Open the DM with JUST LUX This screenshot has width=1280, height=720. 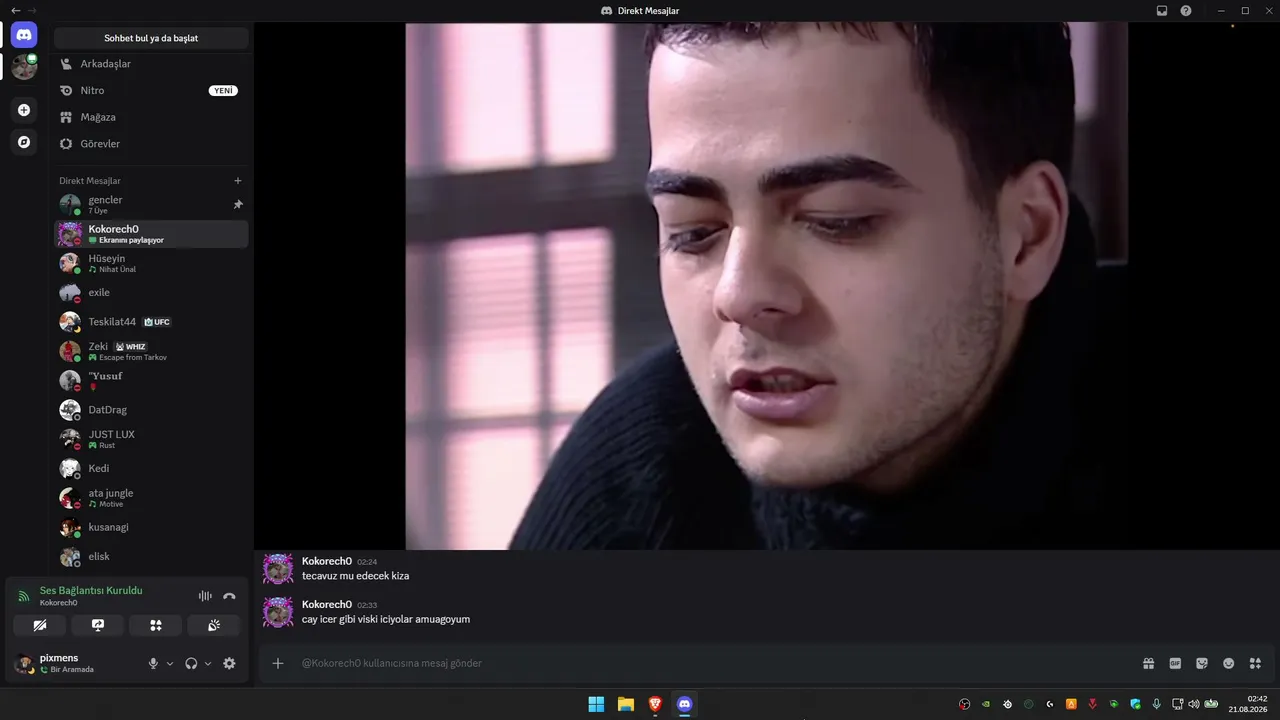coord(151,439)
